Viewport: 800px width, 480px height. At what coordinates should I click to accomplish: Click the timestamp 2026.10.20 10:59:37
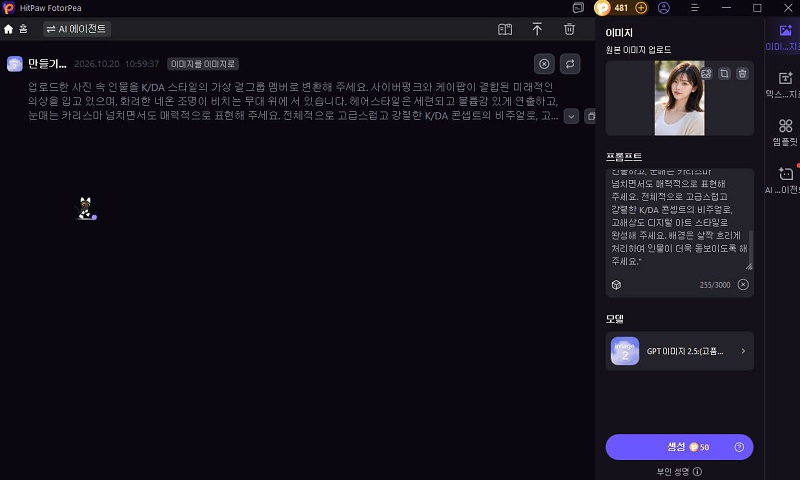click(117, 64)
